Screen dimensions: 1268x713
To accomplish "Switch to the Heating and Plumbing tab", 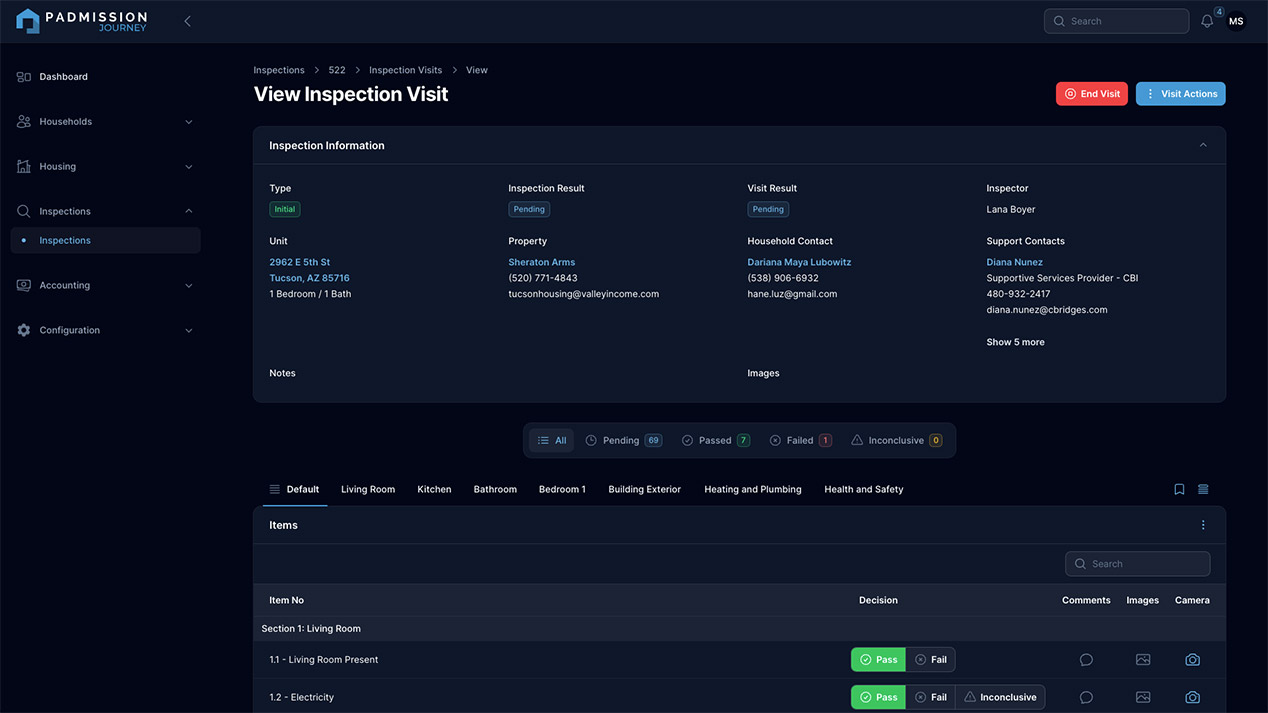I will coord(753,490).
